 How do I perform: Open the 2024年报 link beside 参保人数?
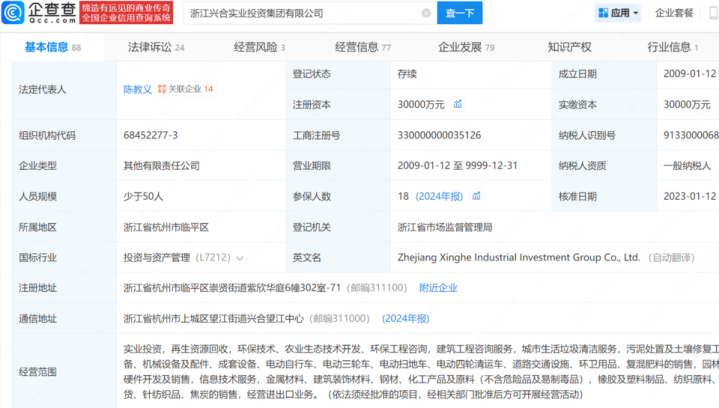[439, 196]
